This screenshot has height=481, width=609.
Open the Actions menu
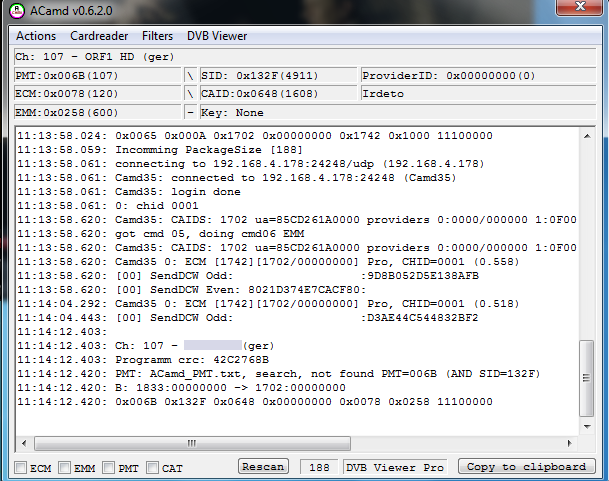click(x=36, y=36)
